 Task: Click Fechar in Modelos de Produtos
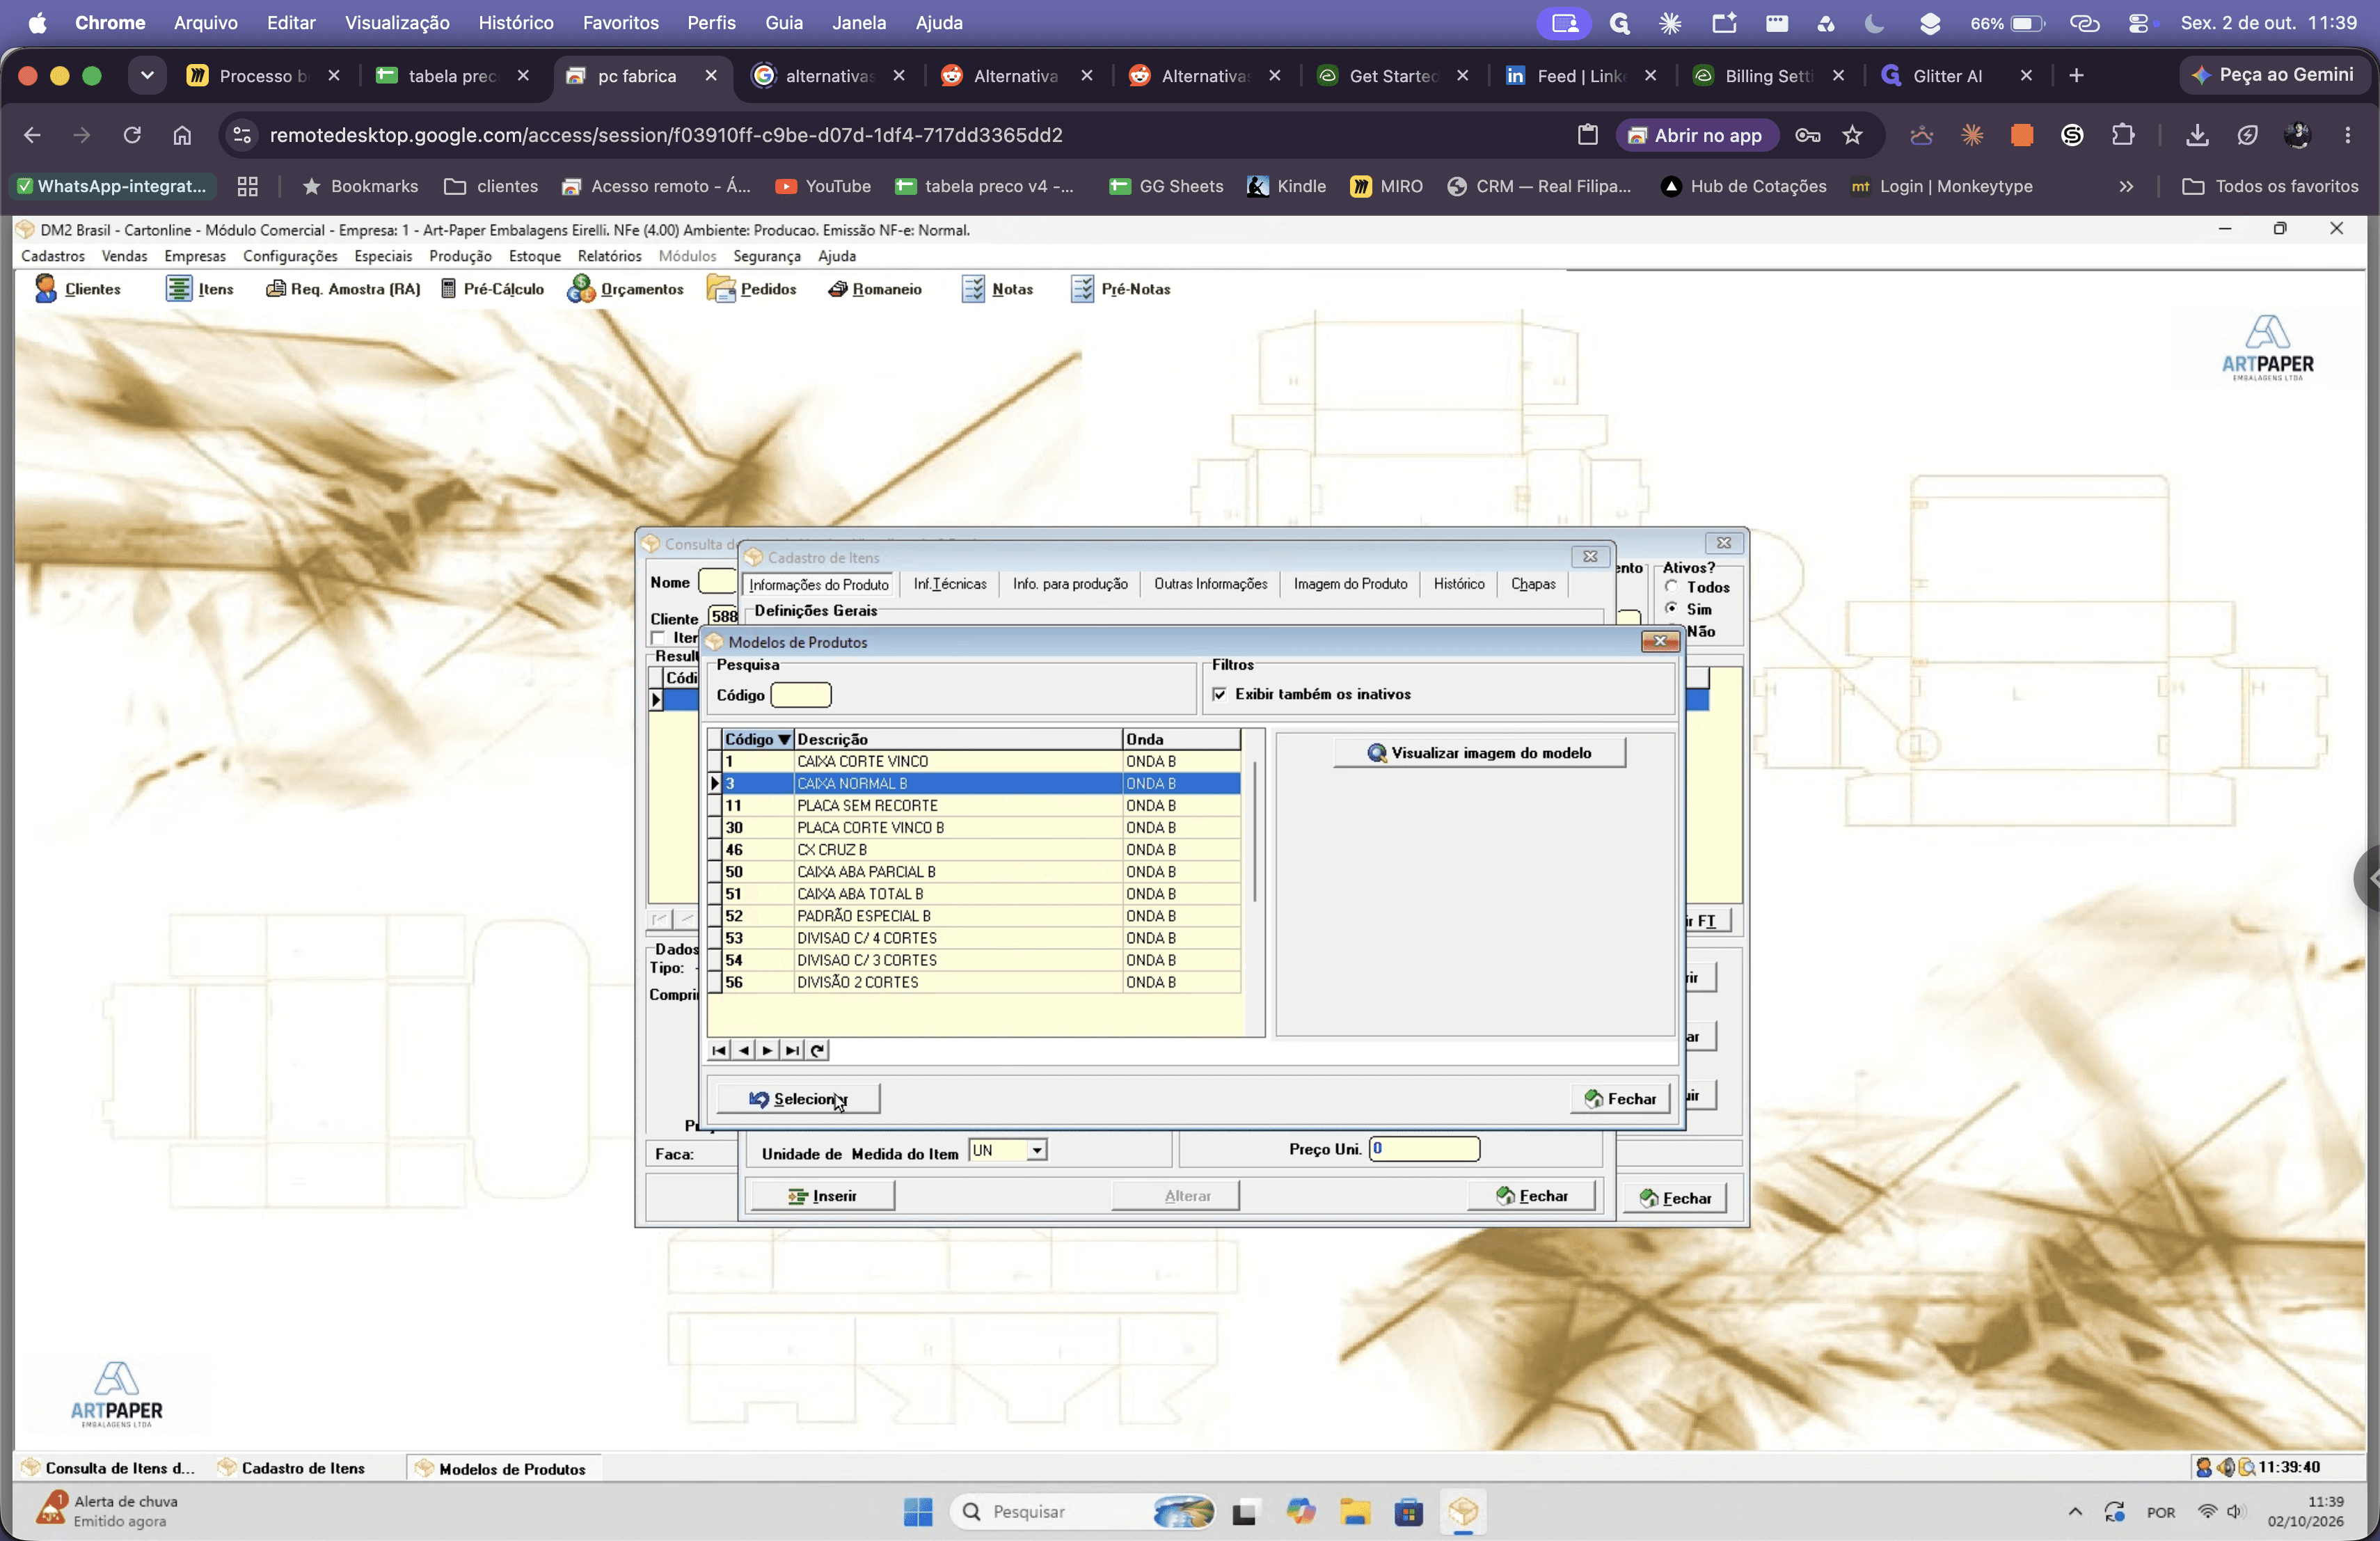click(1620, 1099)
